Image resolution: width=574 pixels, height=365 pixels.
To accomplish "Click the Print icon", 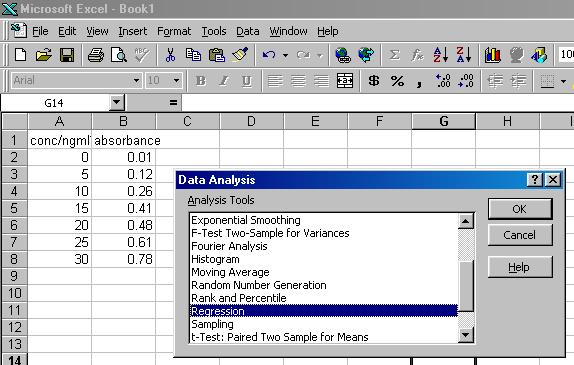I will (96, 55).
